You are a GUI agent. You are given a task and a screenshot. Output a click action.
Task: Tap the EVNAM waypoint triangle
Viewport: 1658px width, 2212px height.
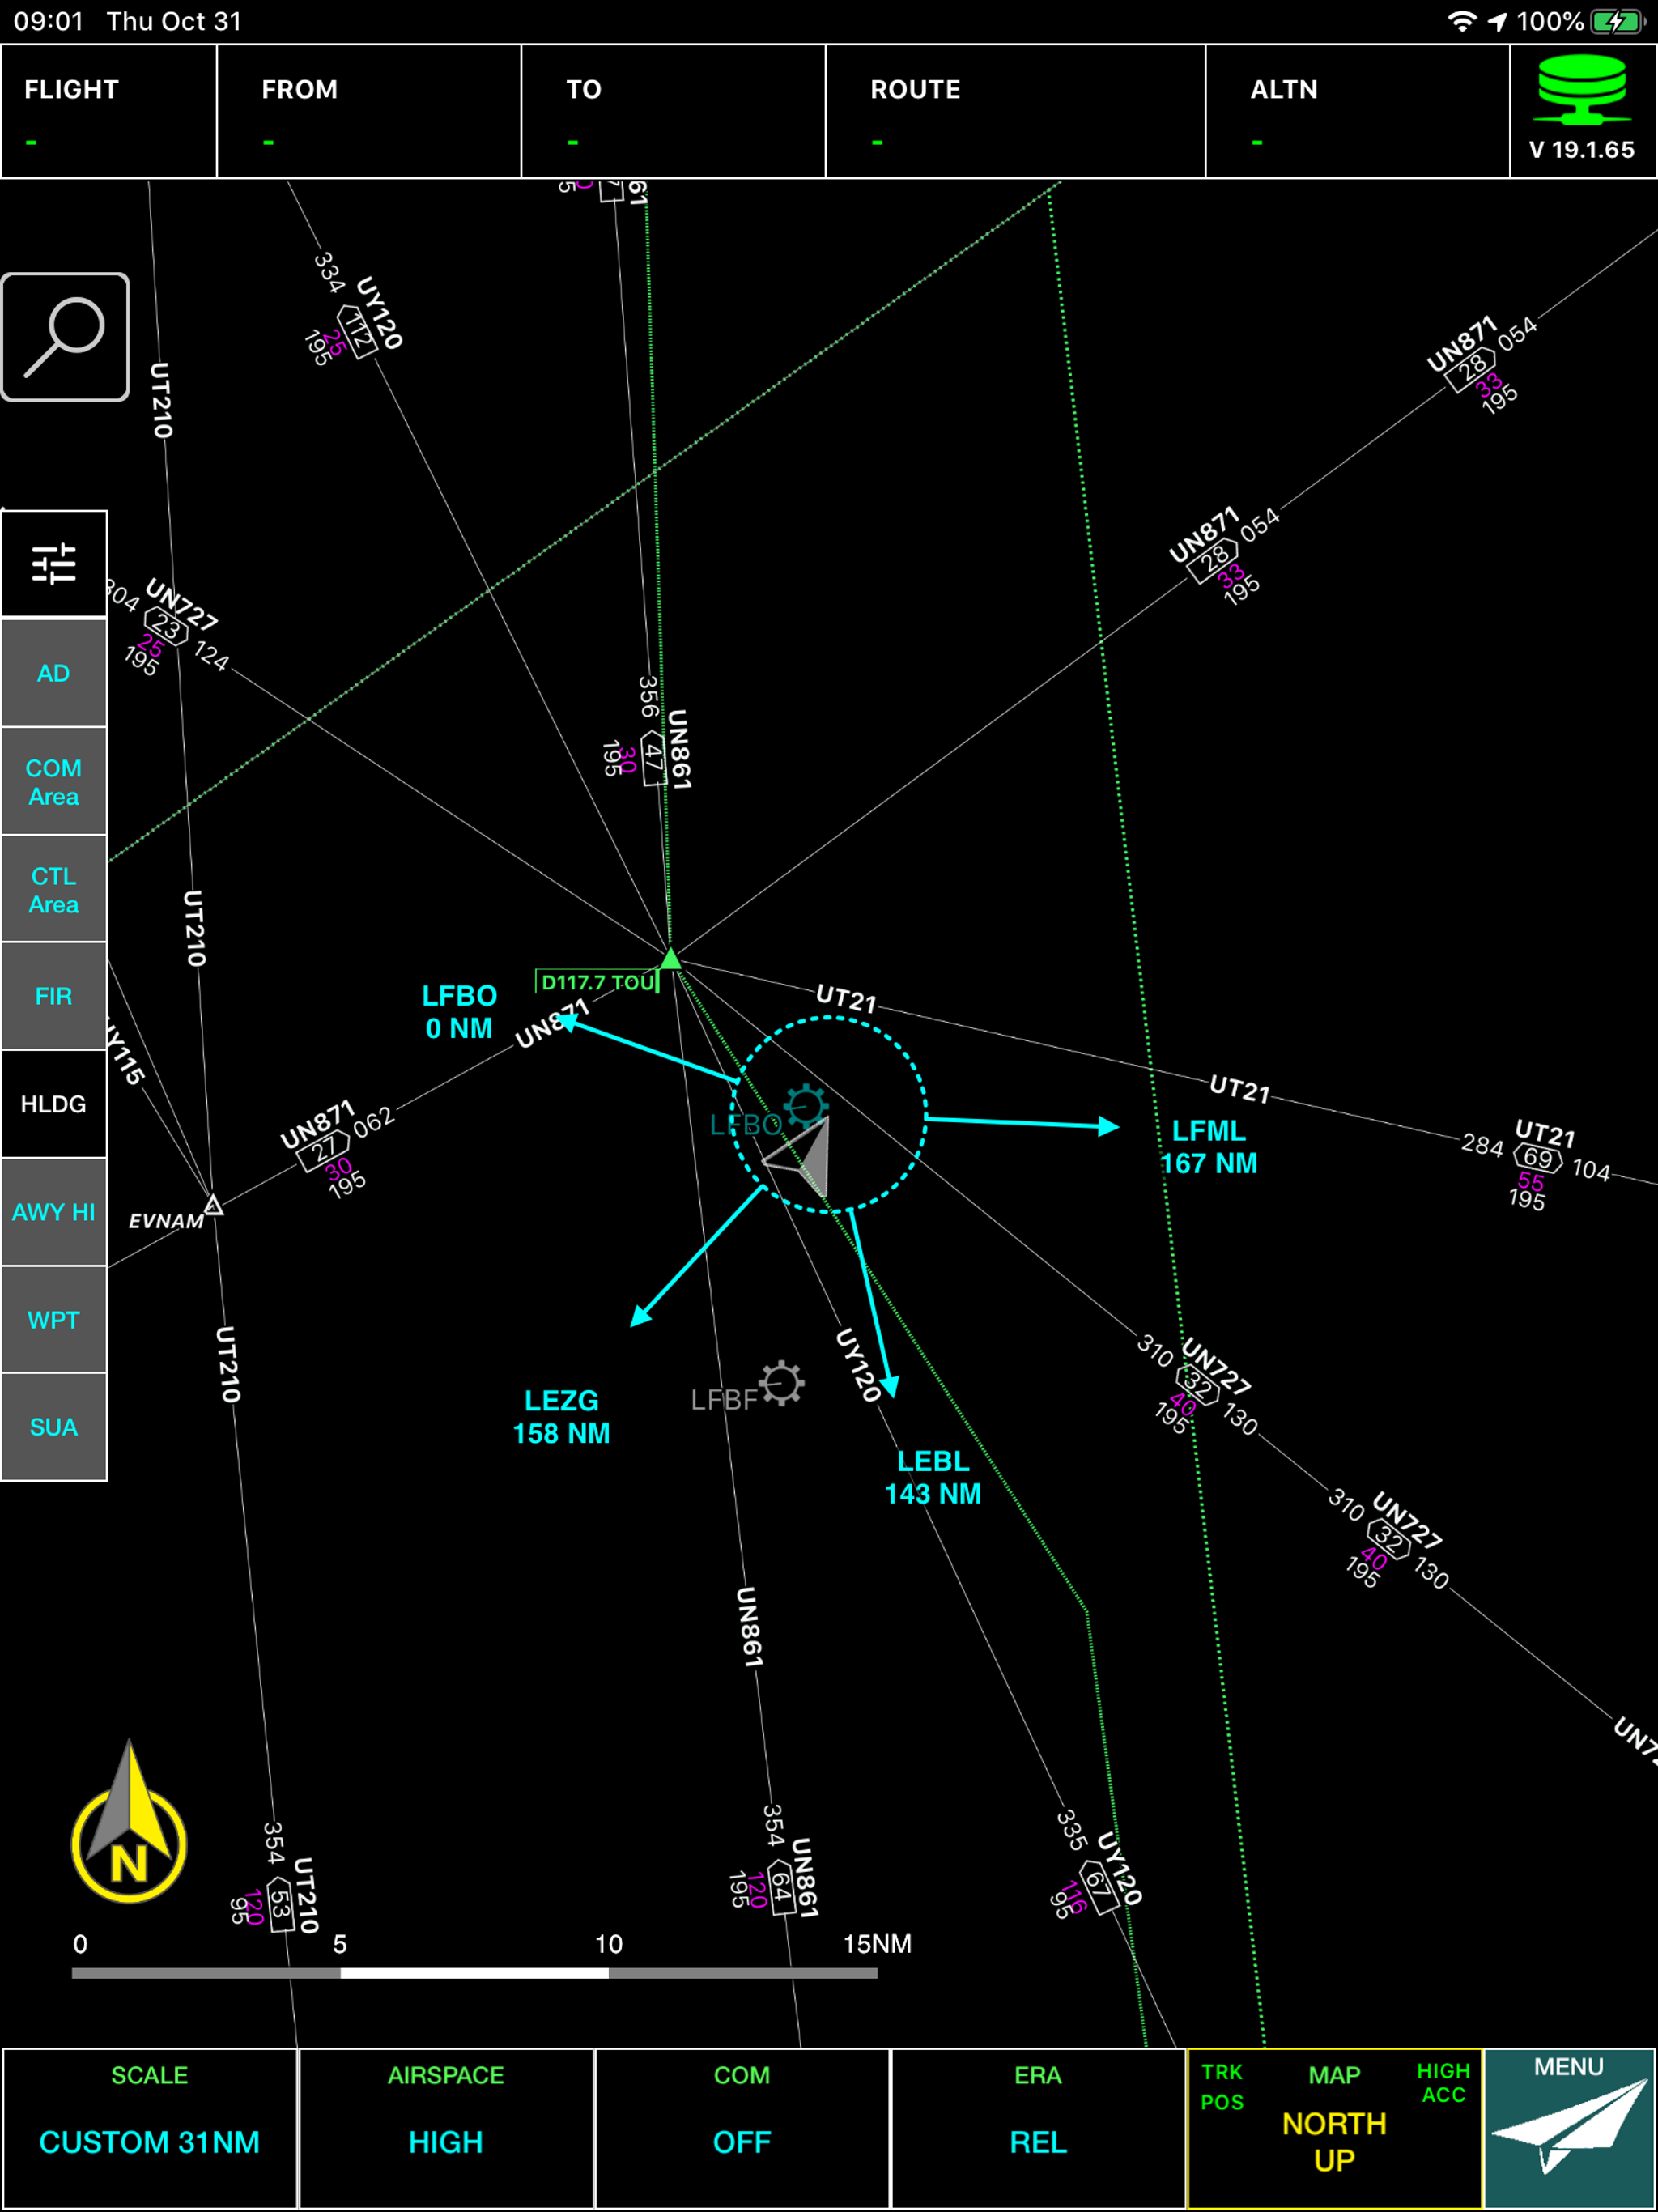coord(213,1205)
